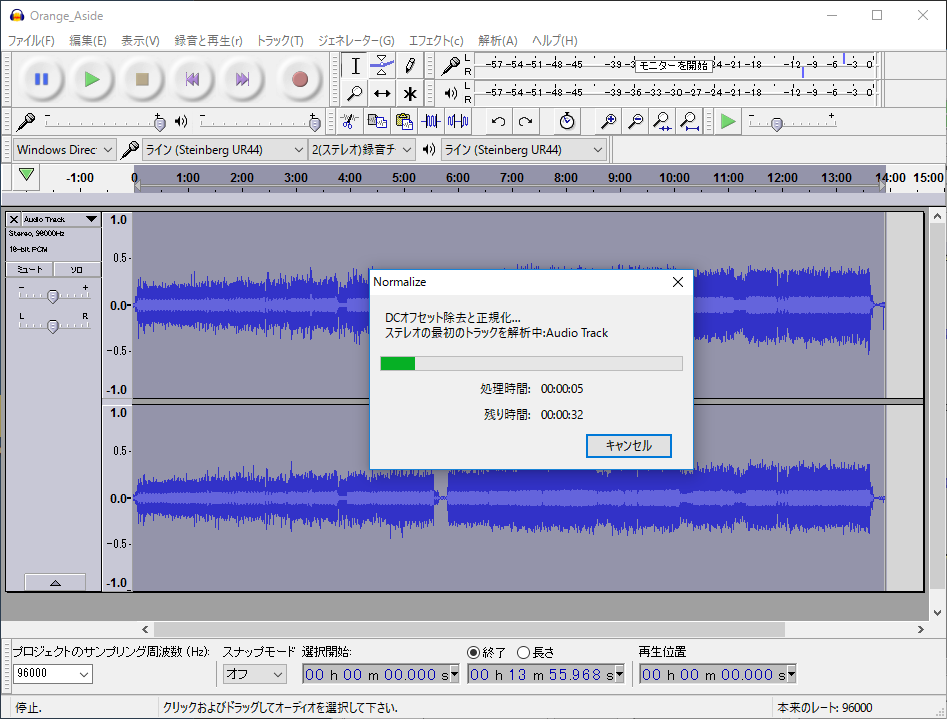Click the Zoom In icon
The height and width of the screenshot is (719, 947).
[x=608, y=121]
